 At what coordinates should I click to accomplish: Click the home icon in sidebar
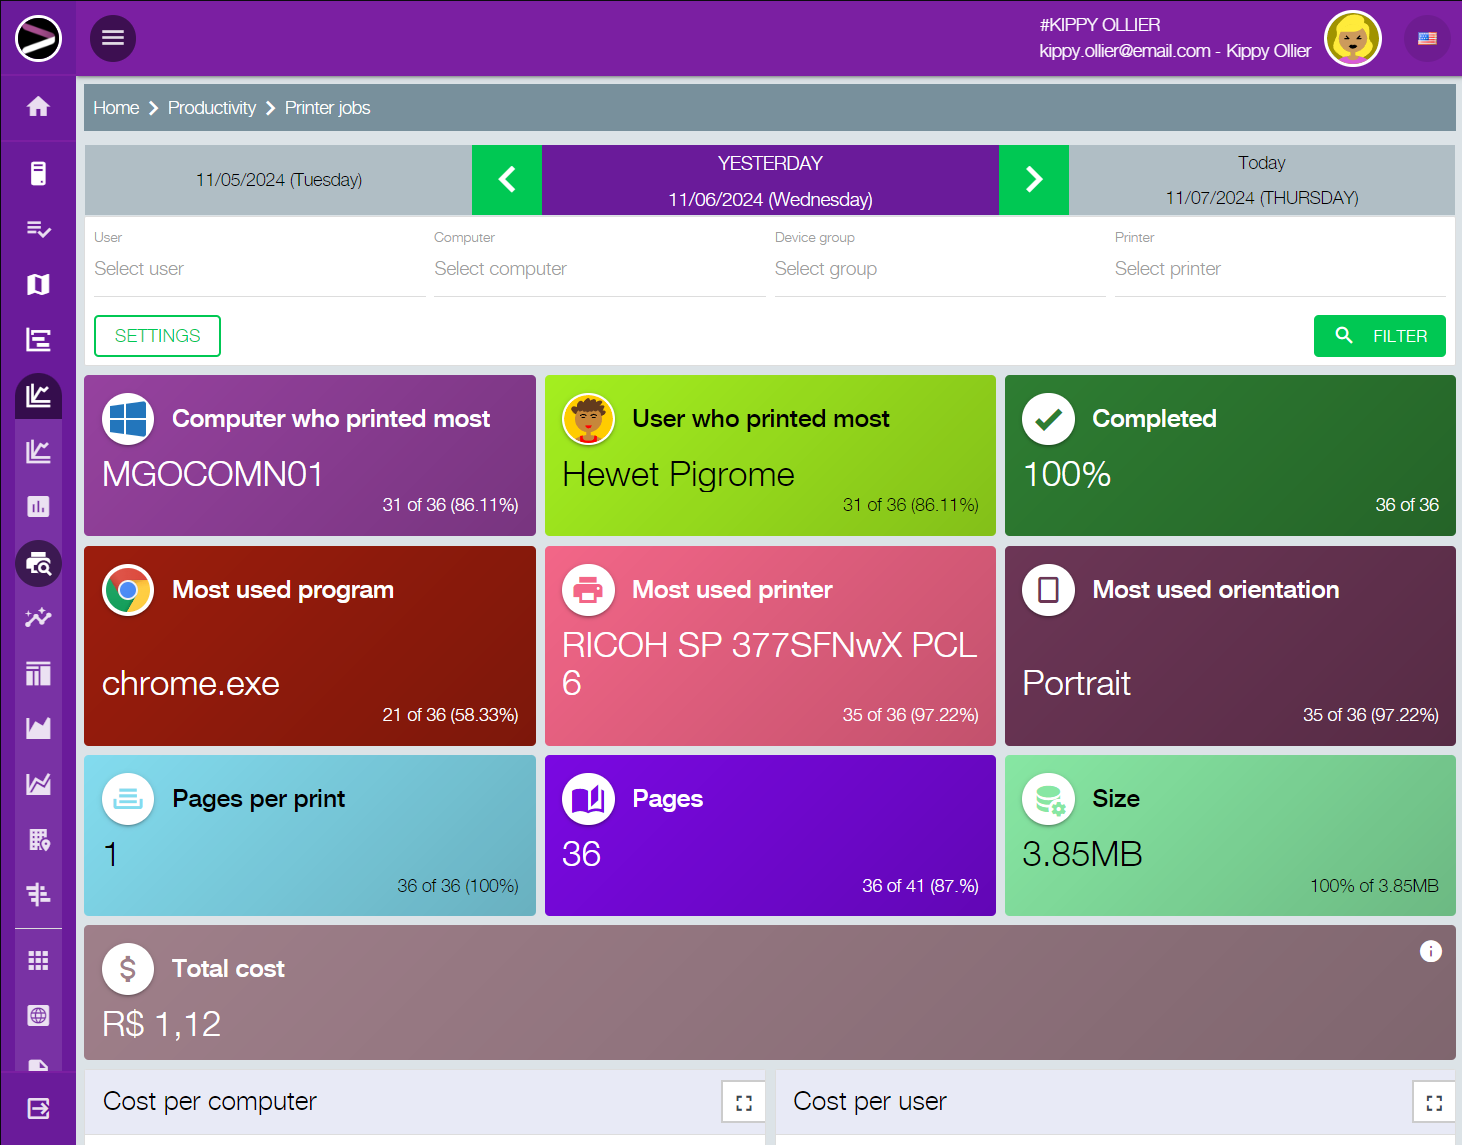[x=38, y=106]
